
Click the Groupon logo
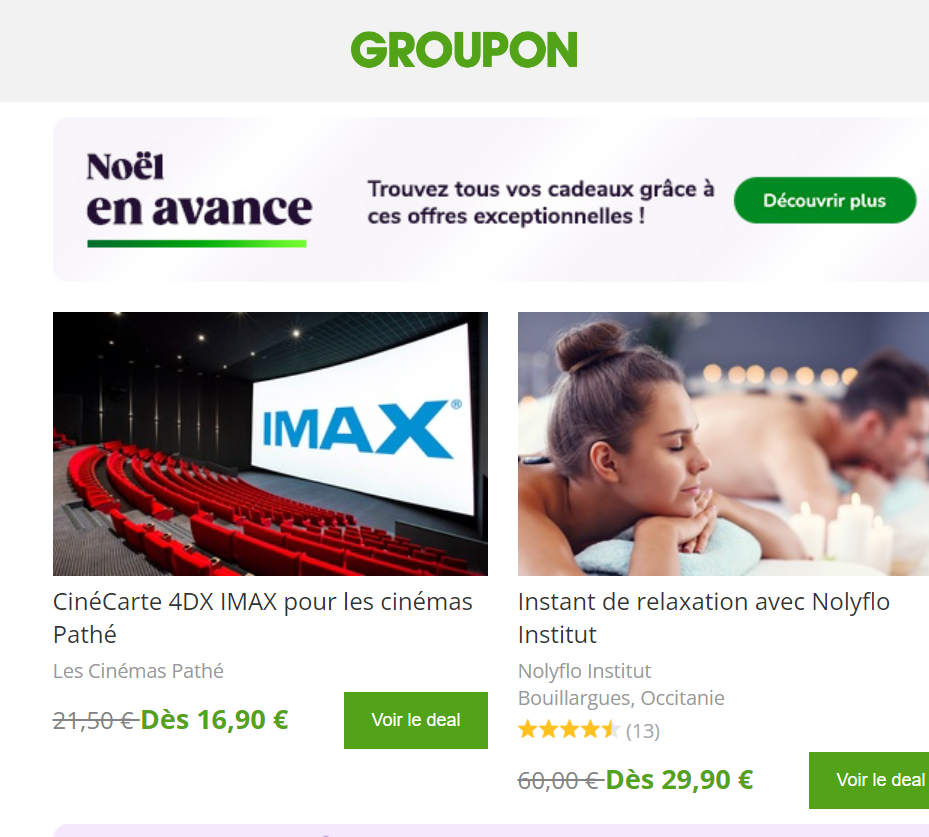464,50
